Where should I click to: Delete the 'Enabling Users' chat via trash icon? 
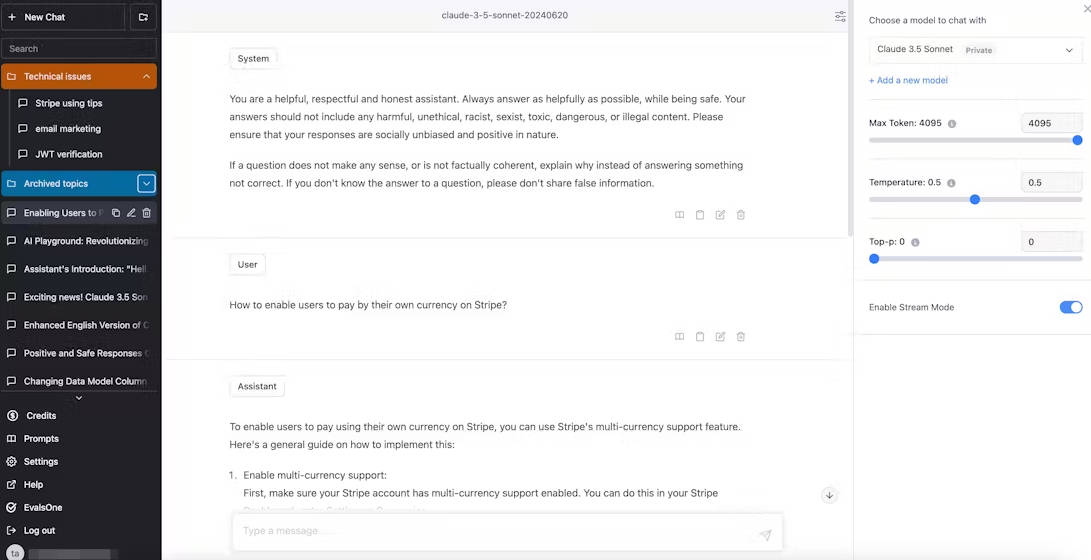click(x=146, y=213)
